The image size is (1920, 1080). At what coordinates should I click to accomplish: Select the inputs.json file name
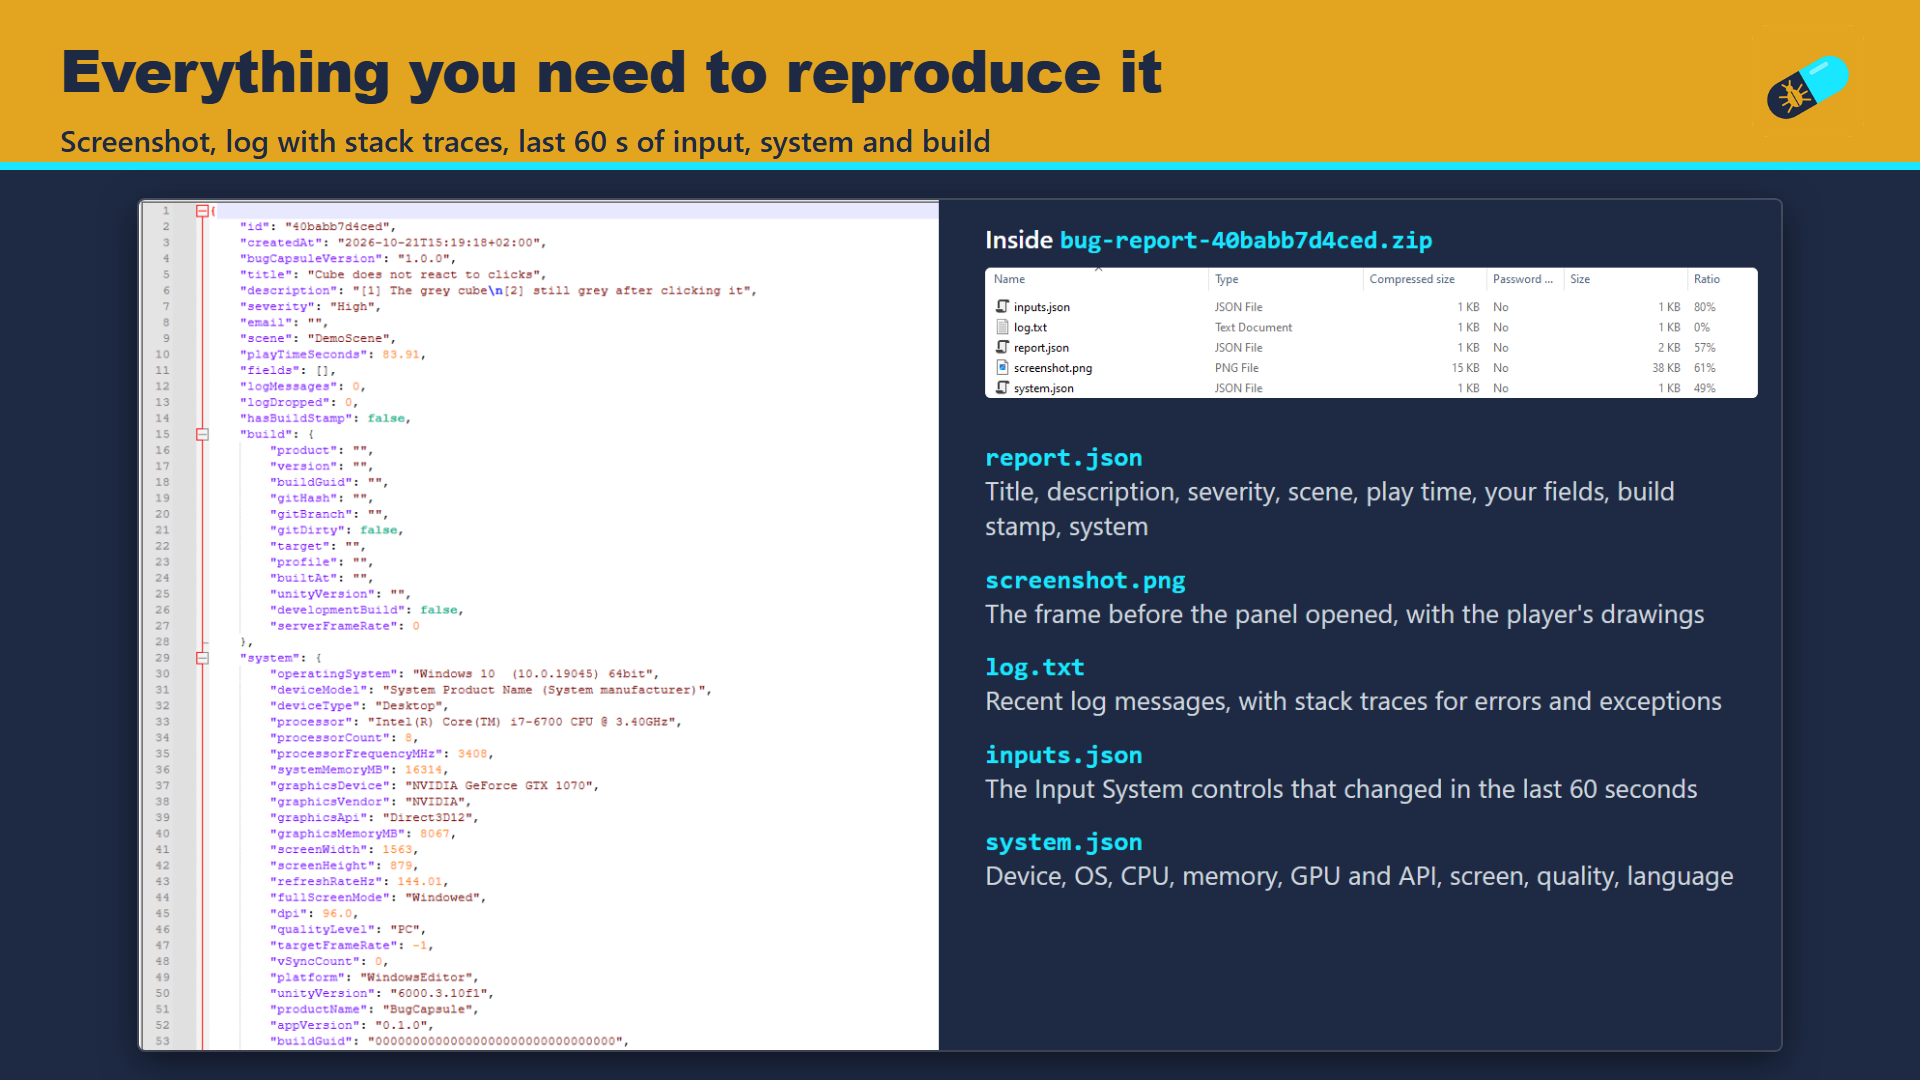click(1041, 307)
